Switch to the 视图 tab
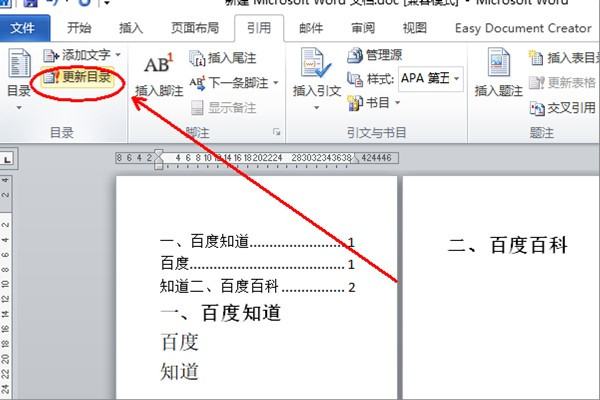Viewport: 600px width, 400px height. 414,28
